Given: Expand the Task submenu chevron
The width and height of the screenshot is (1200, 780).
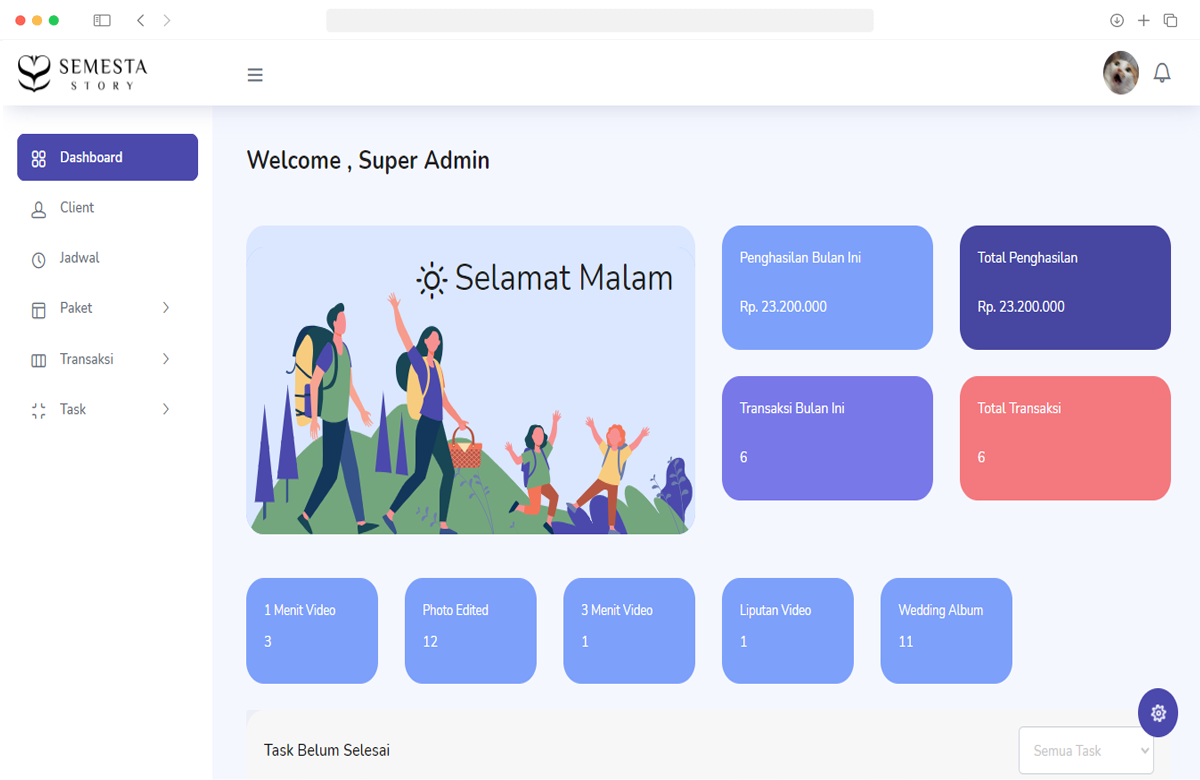Looking at the screenshot, I should [x=166, y=409].
